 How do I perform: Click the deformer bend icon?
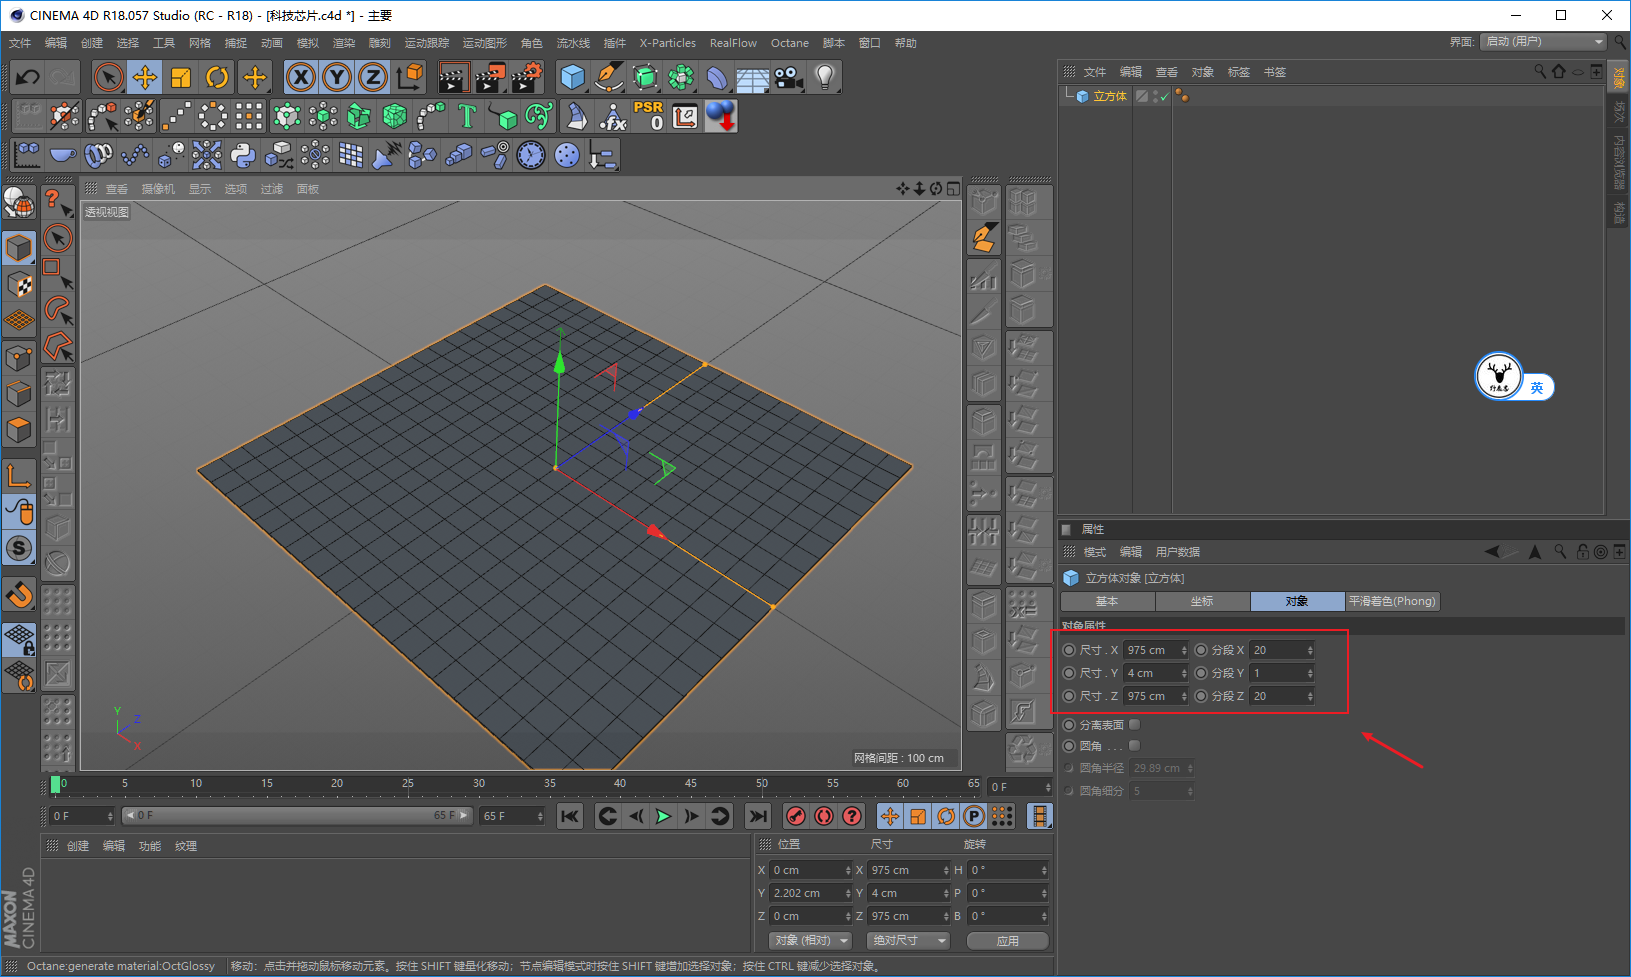(717, 77)
